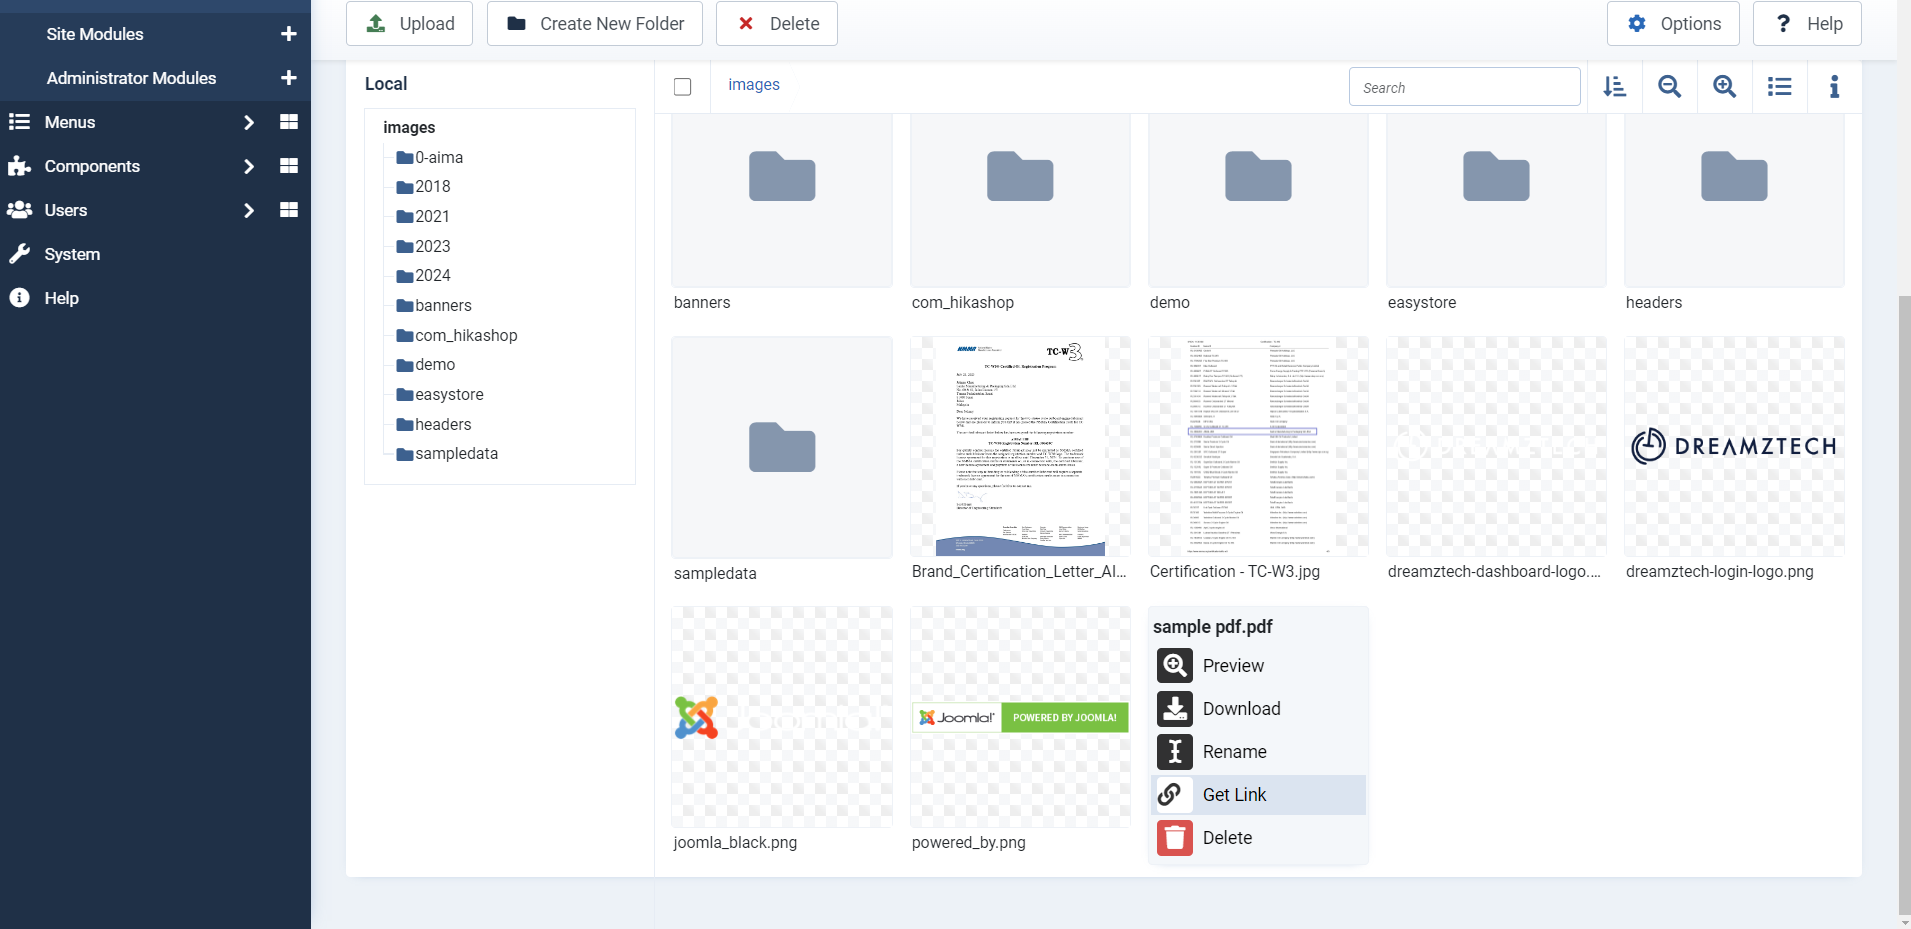Open Menus dashboard grid icon
The width and height of the screenshot is (1911, 929).
[289, 122]
